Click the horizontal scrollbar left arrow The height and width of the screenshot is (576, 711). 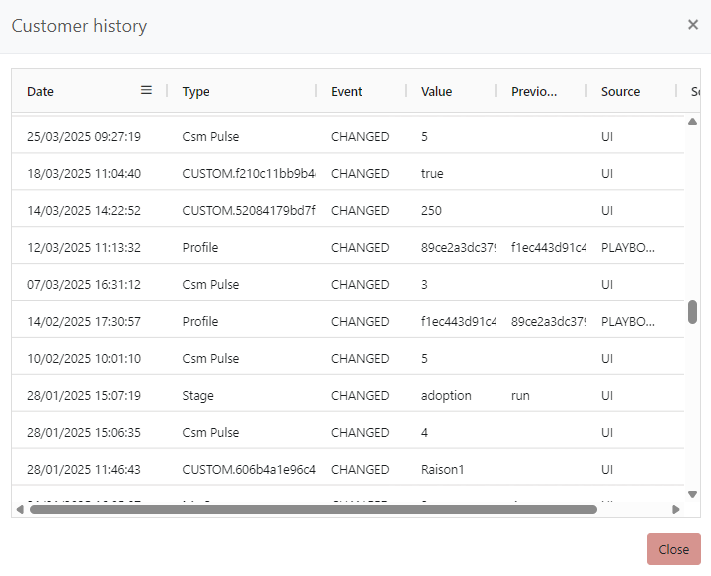tap(20, 509)
